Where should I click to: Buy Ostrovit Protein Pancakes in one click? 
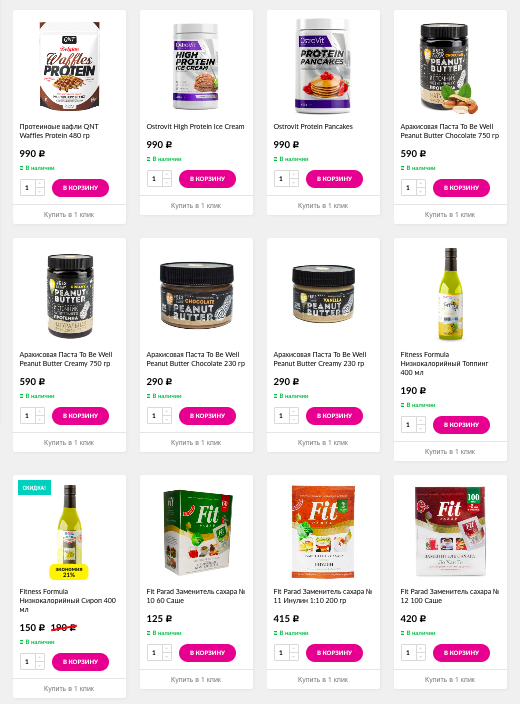click(323, 206)
